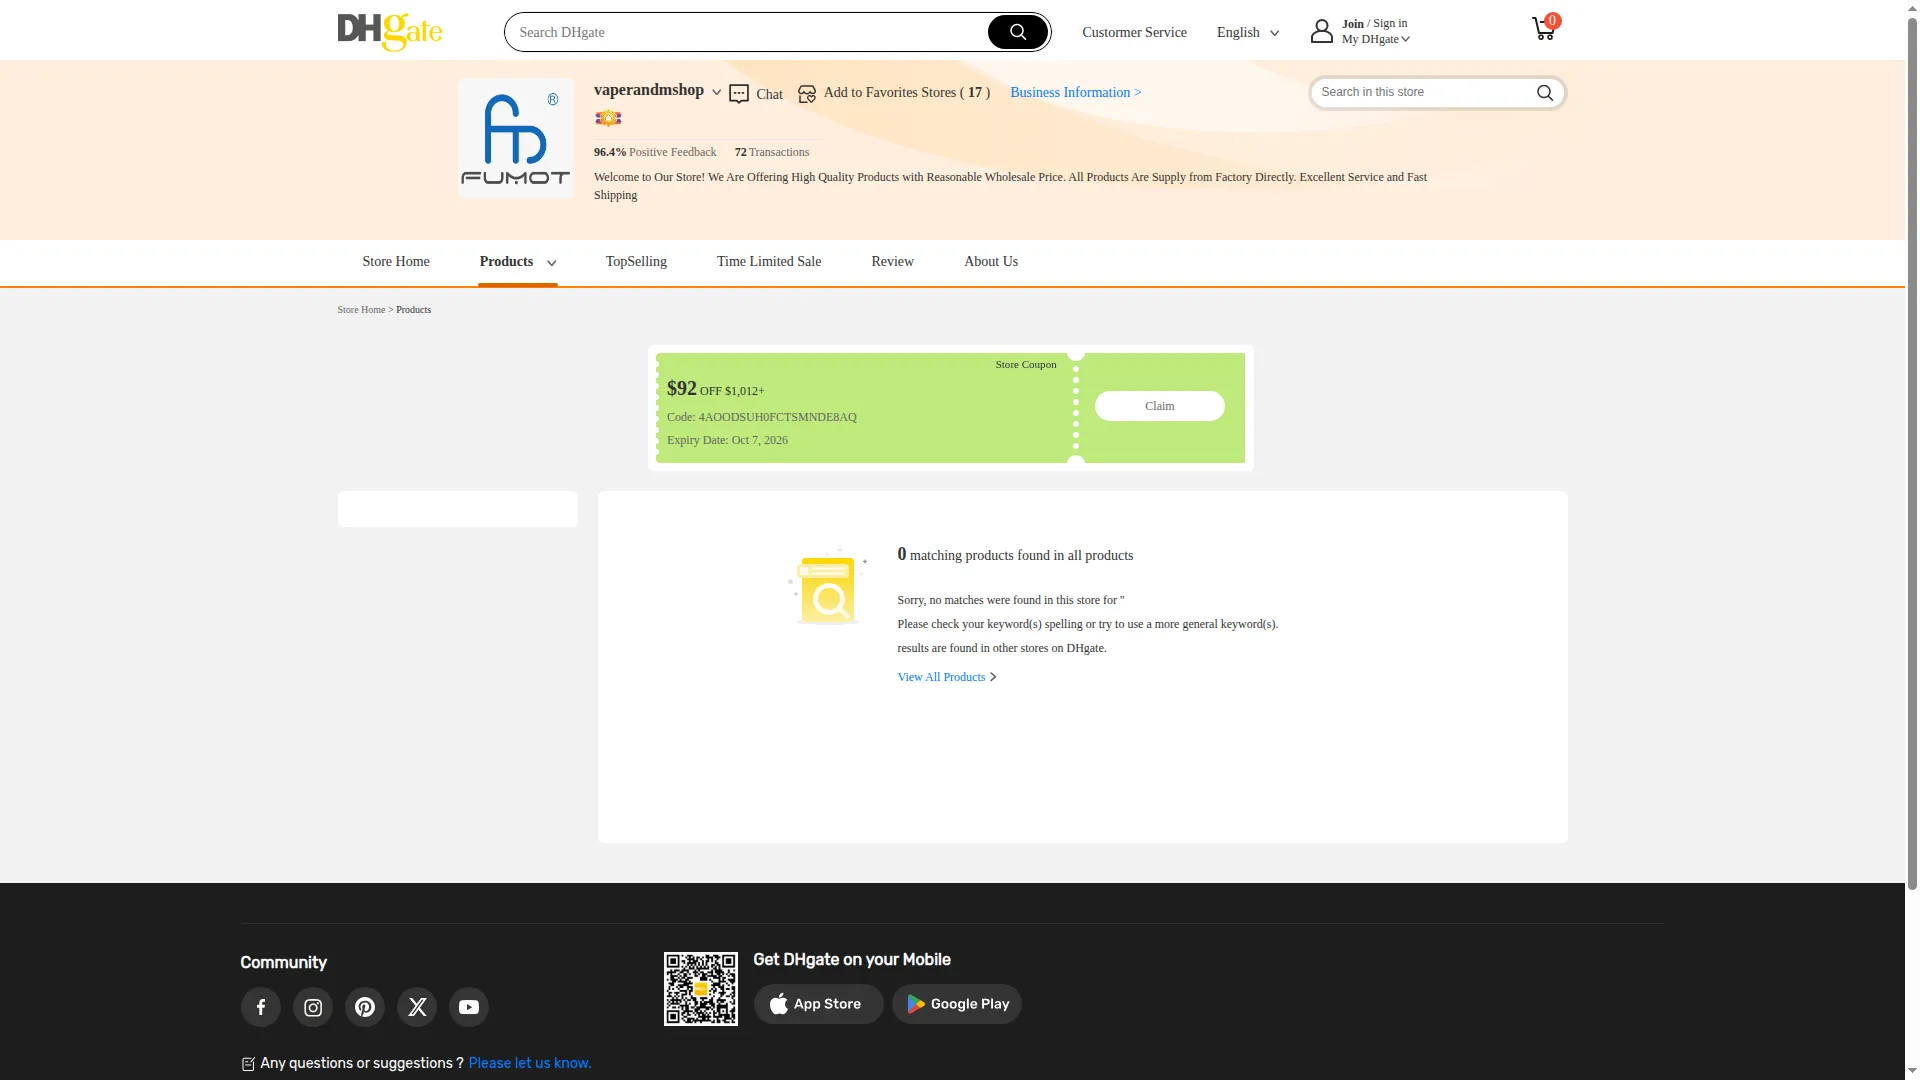Click the Sign in link

click(x=1390, y=23)
